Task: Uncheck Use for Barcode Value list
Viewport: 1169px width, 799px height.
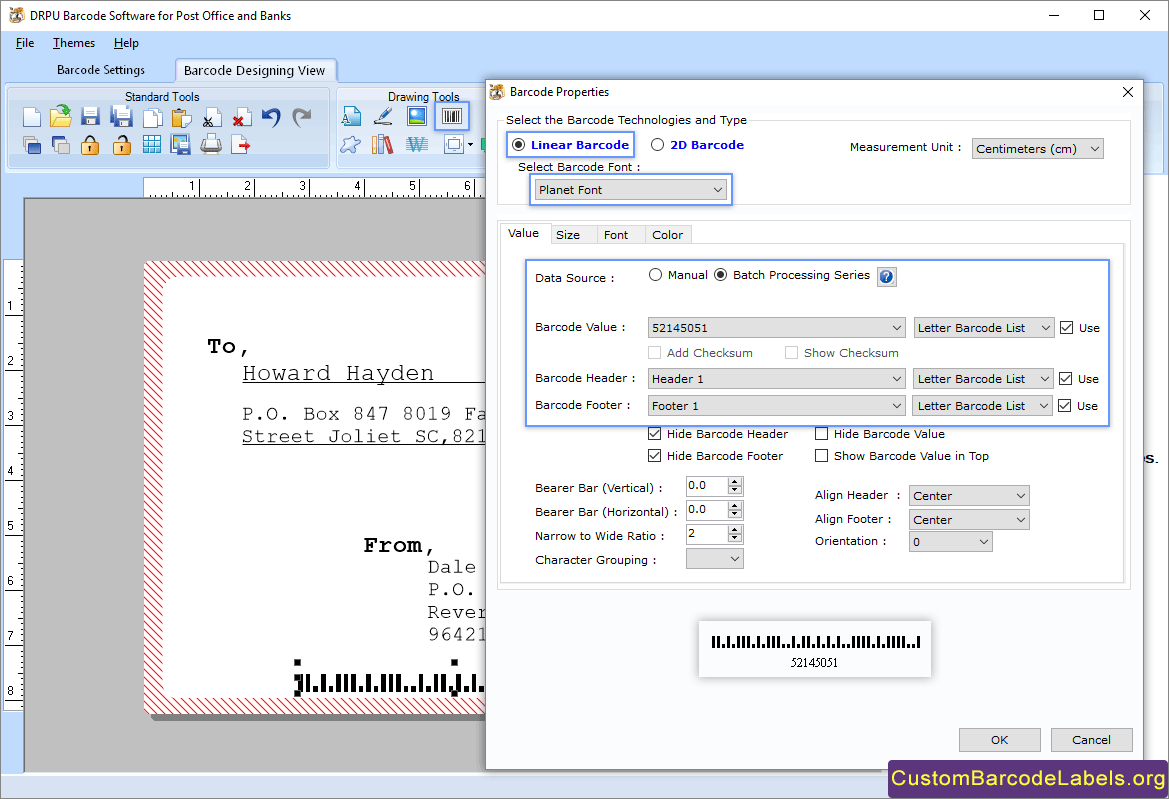Action: coord(1067,328)
